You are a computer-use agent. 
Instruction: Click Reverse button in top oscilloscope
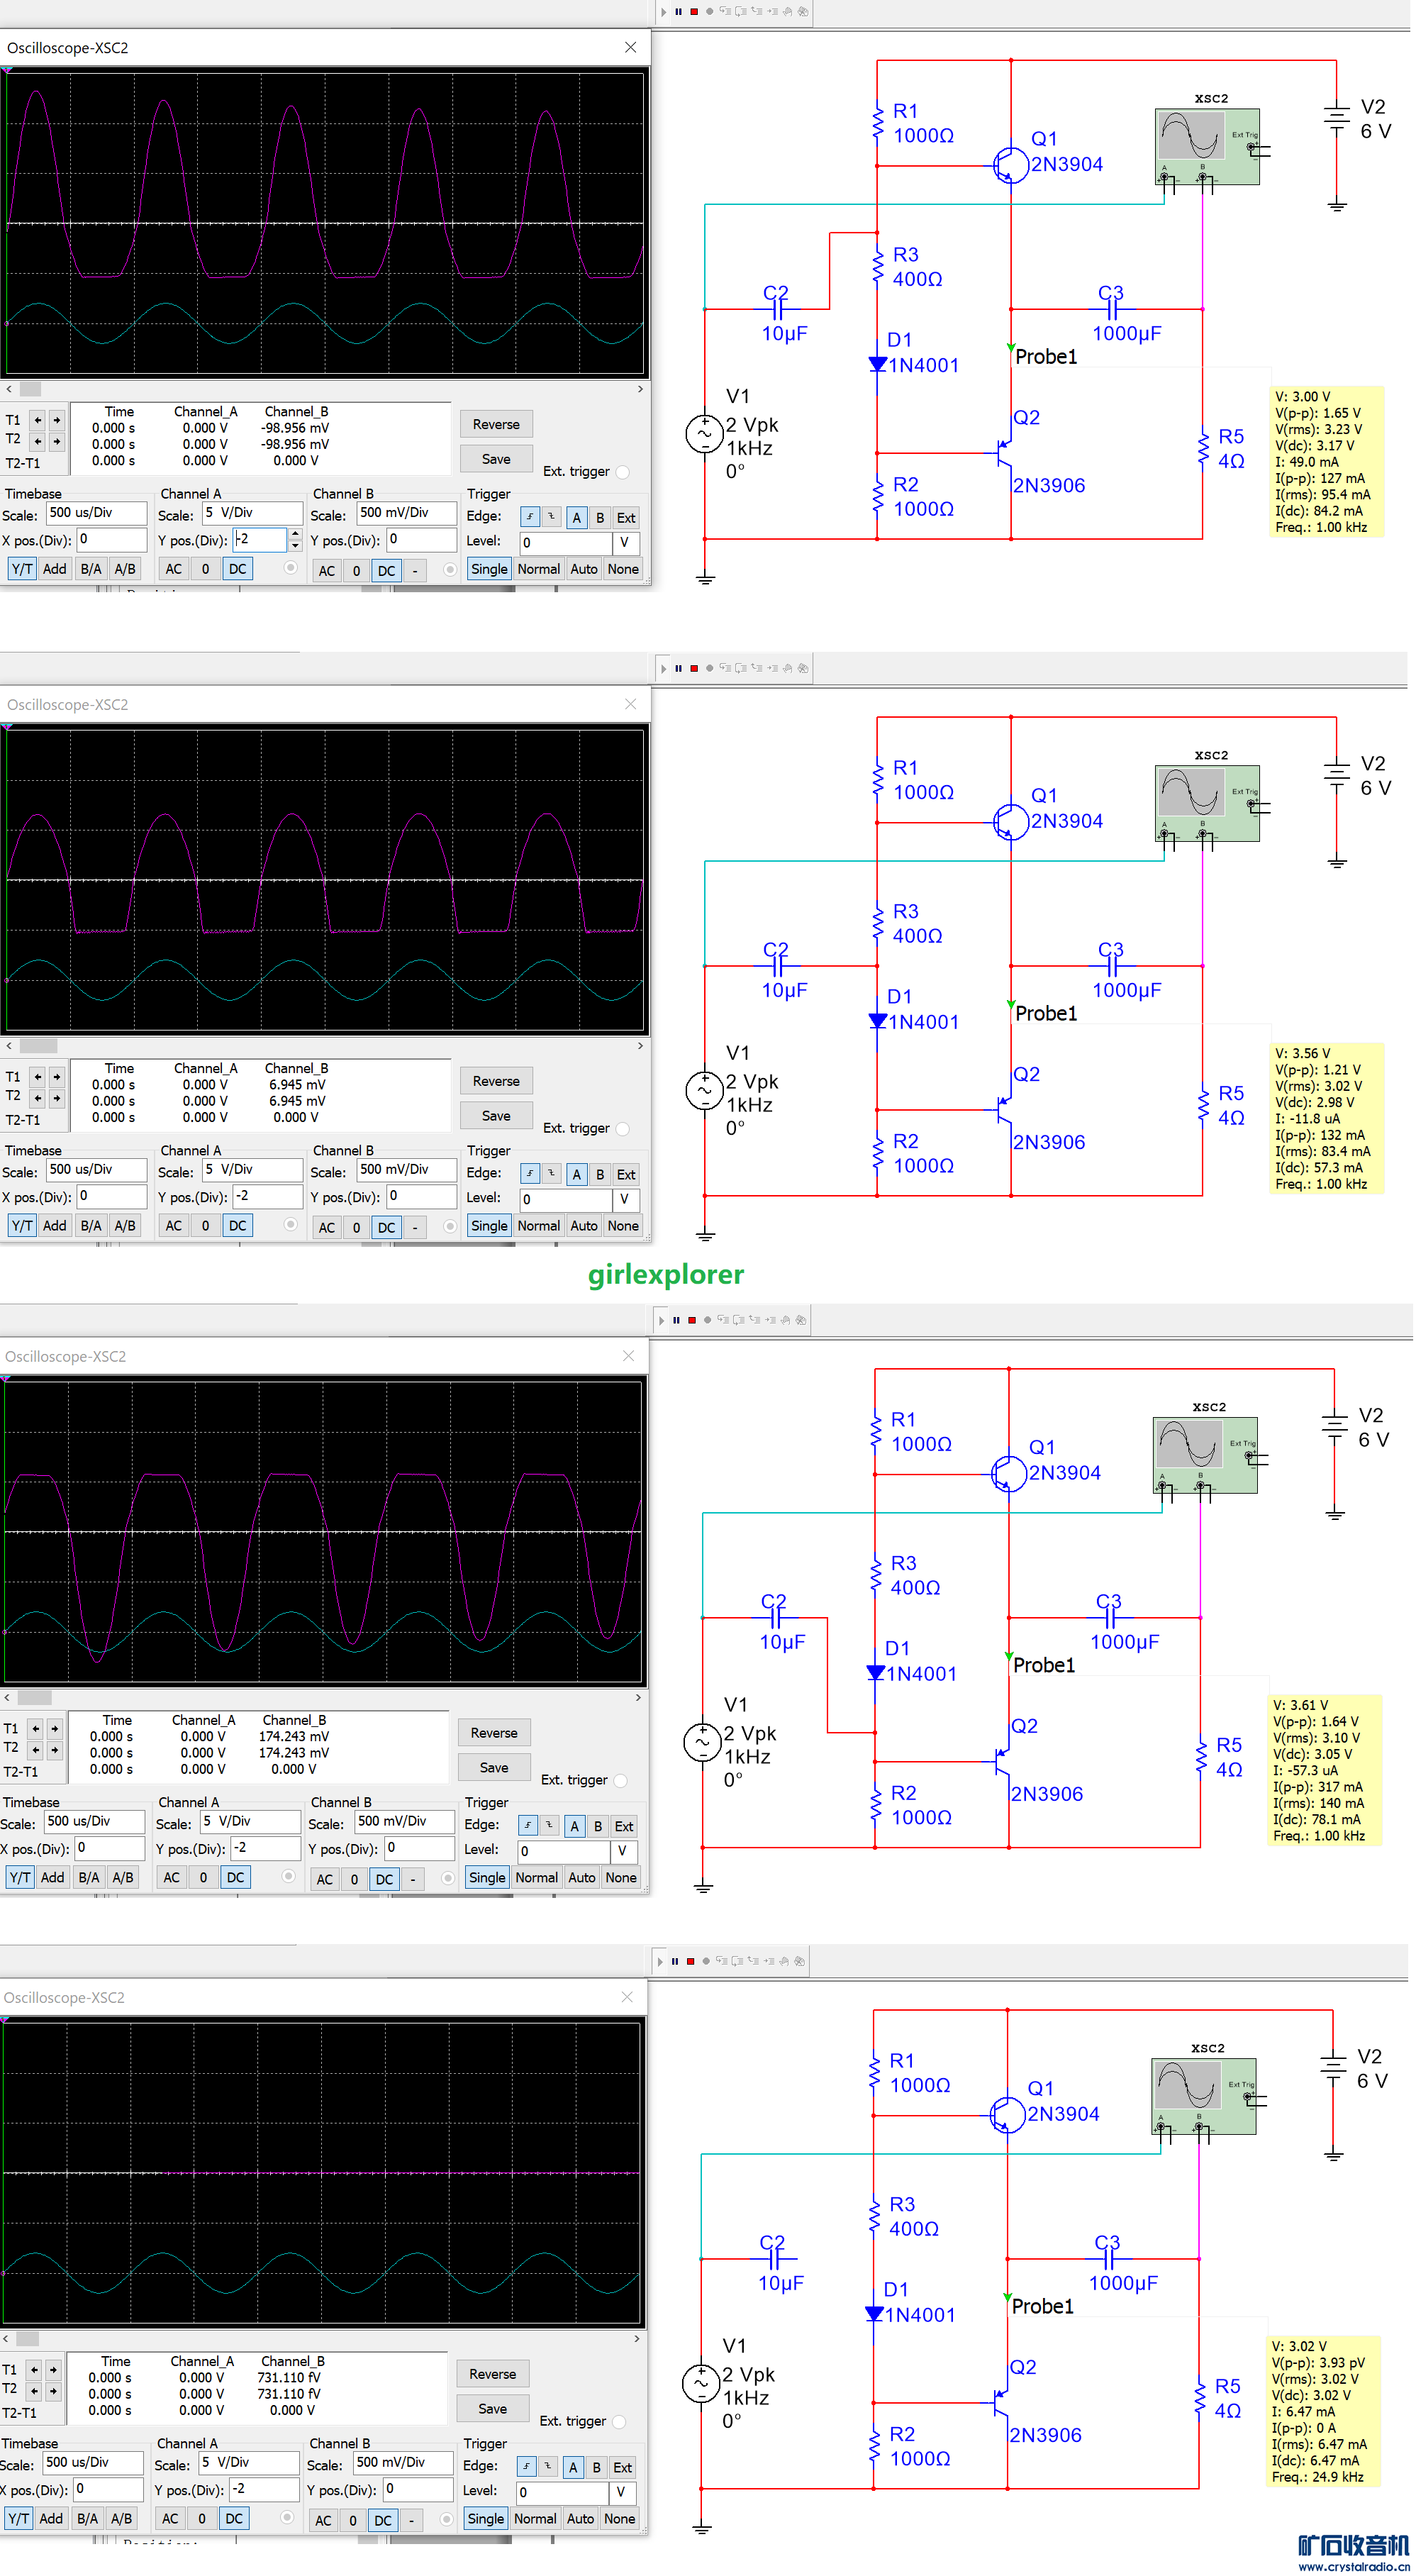[x=496, y=424]
